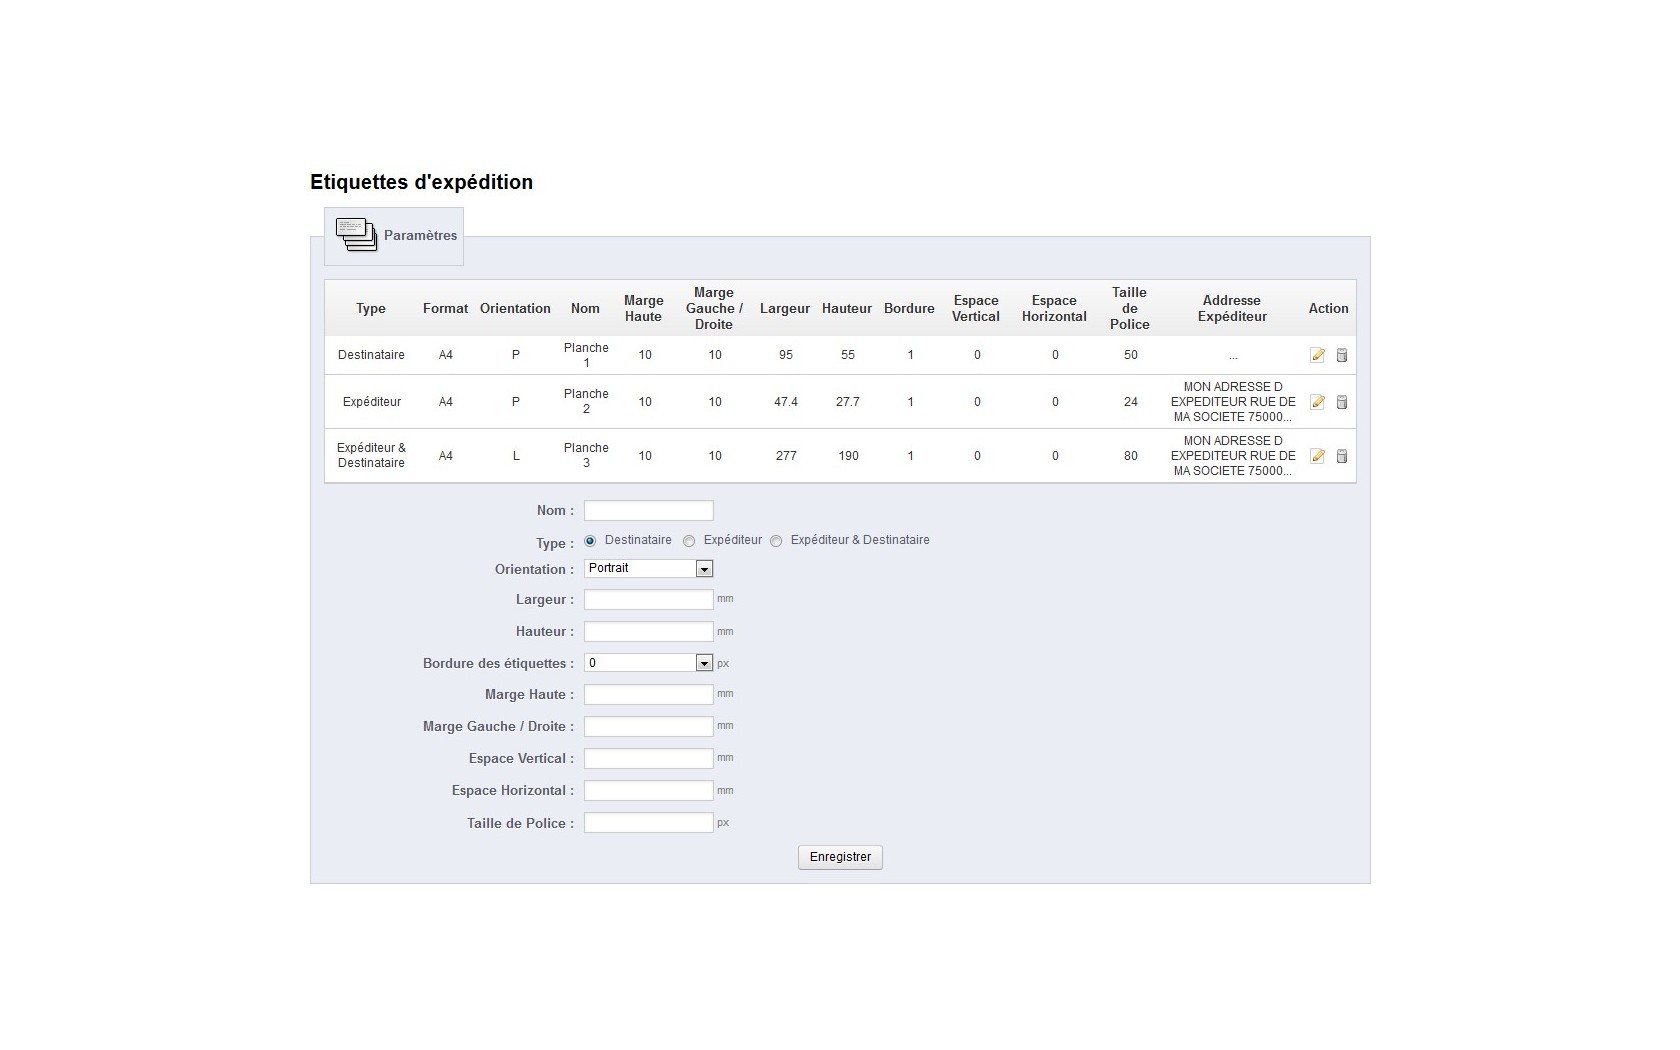Viewport: 1680px width, 1050px height.
Task: Click the 190 height value
Action: point(848,456)
